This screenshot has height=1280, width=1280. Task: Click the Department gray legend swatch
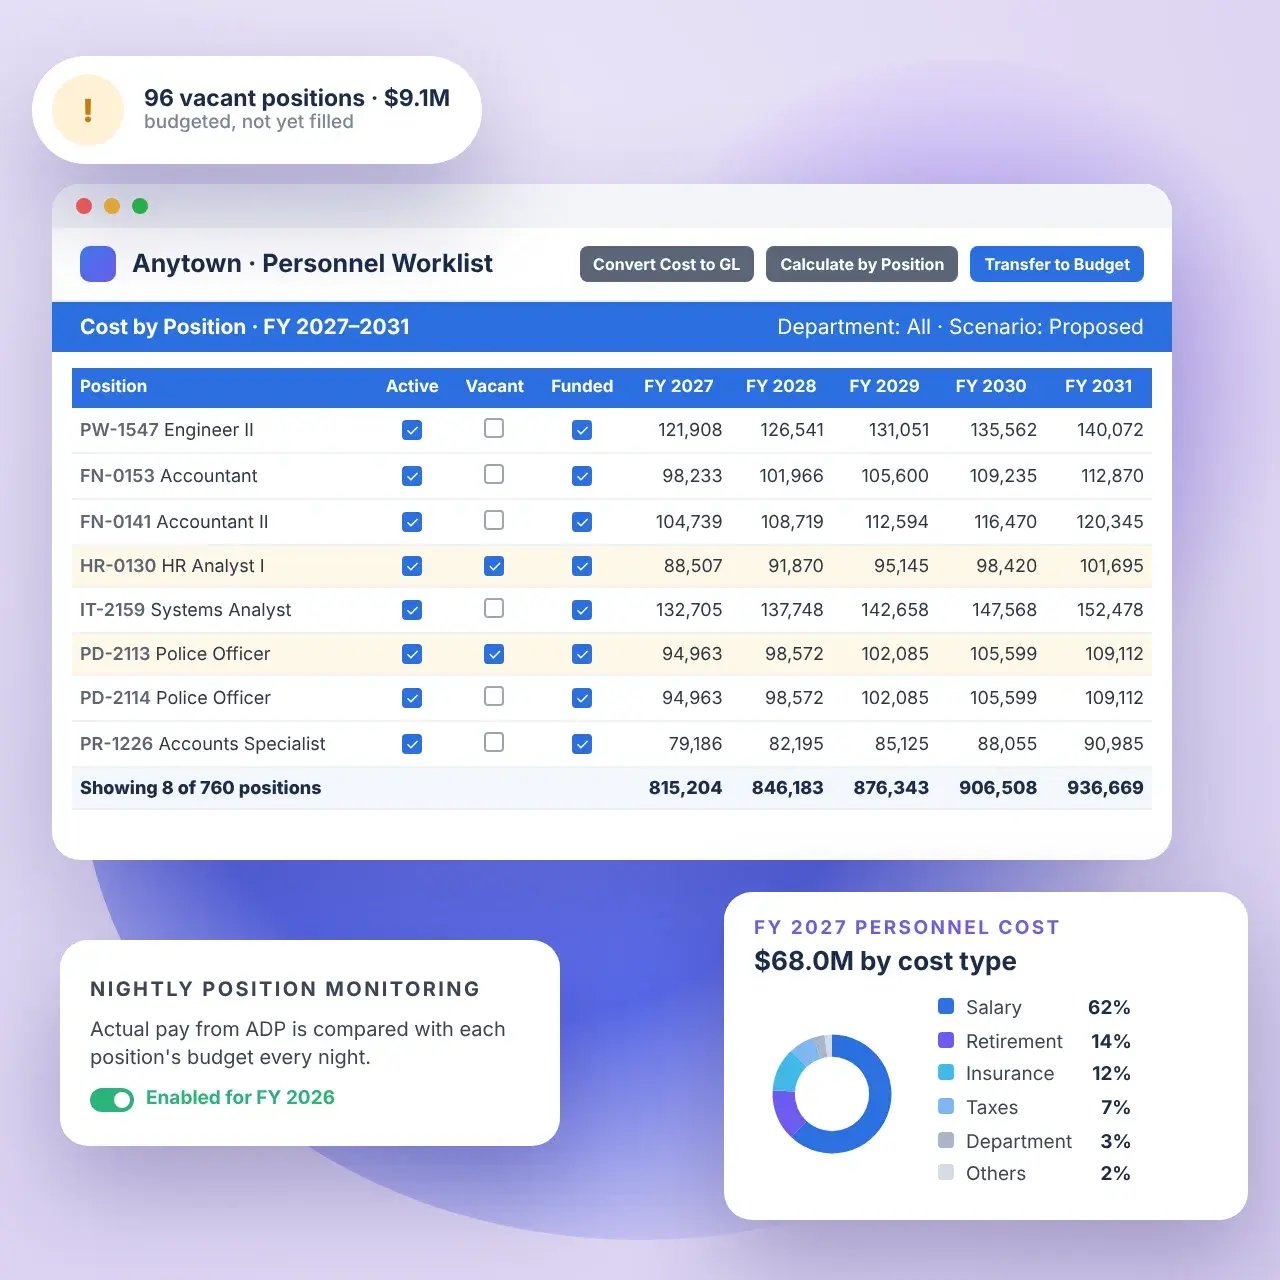click(x=946, y=1140)
